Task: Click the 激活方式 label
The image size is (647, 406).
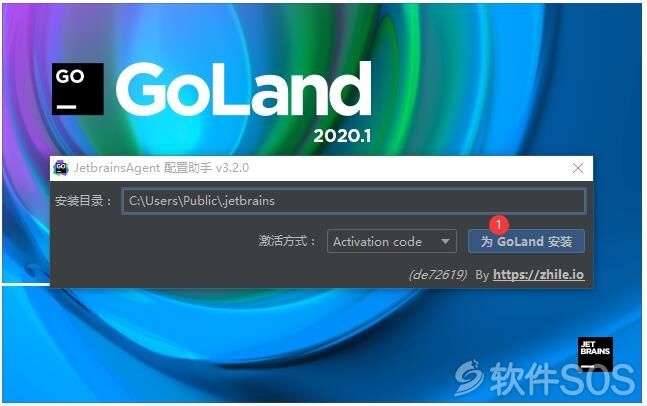Action: coord(287,241)
